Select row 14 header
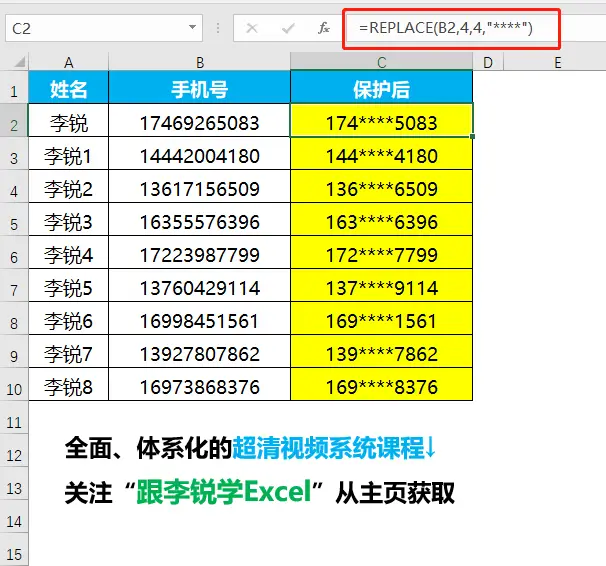 [x=14, y=516]
